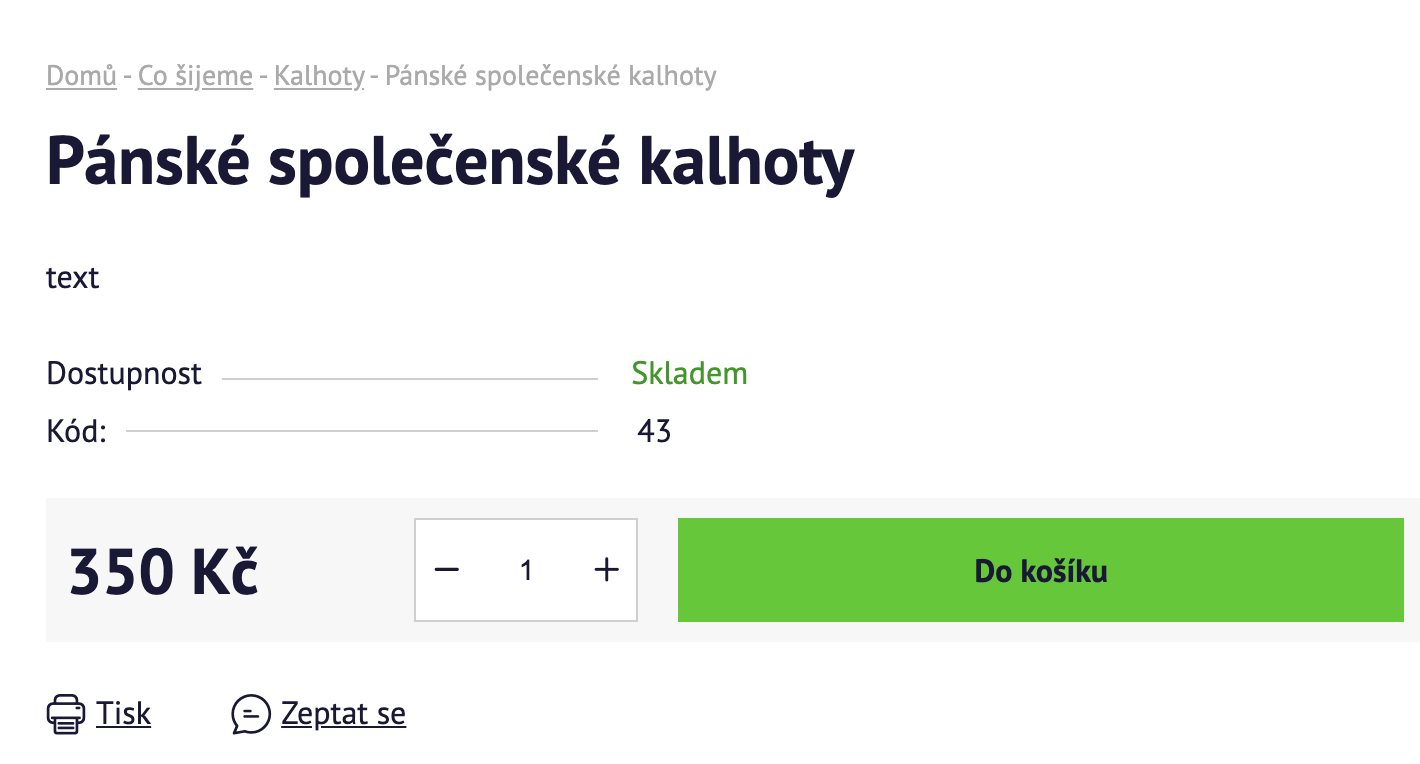Screen dimensions: 1420x764
Task: Click the printer icon beside Tisk
Action: tap(66, 714)
